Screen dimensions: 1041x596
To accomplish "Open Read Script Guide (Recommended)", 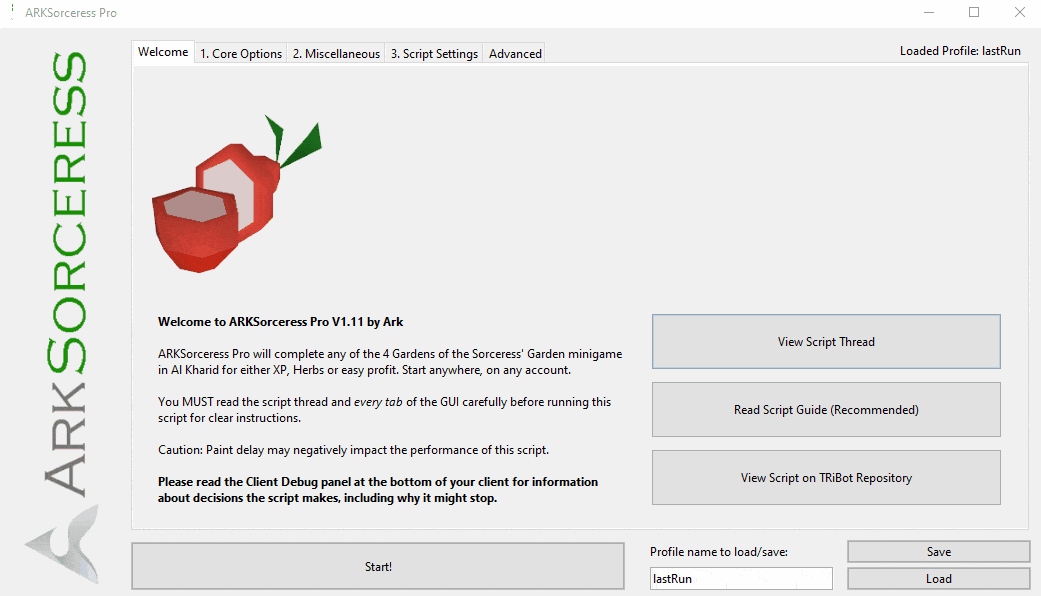I will pos(826,410).
